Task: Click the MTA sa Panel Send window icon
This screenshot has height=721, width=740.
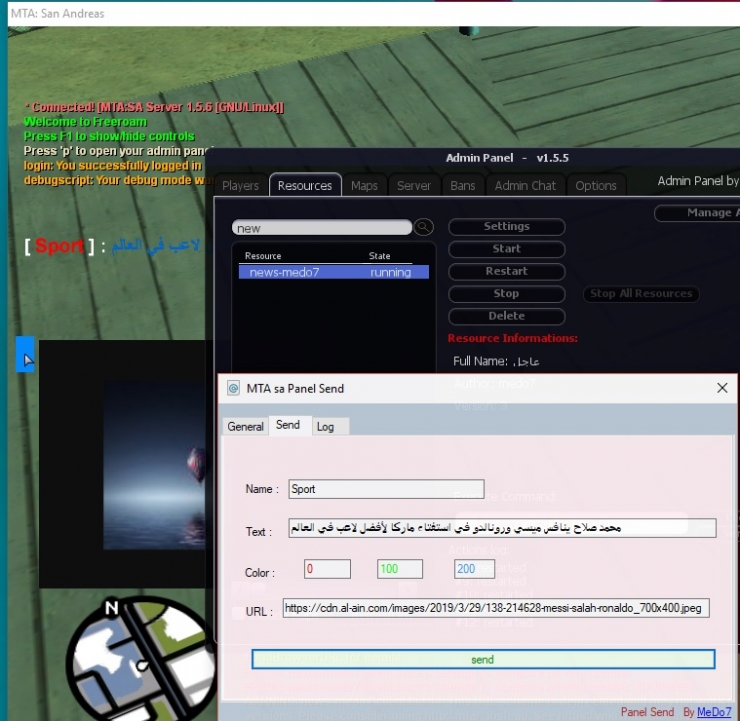Action: coord(233,388)
